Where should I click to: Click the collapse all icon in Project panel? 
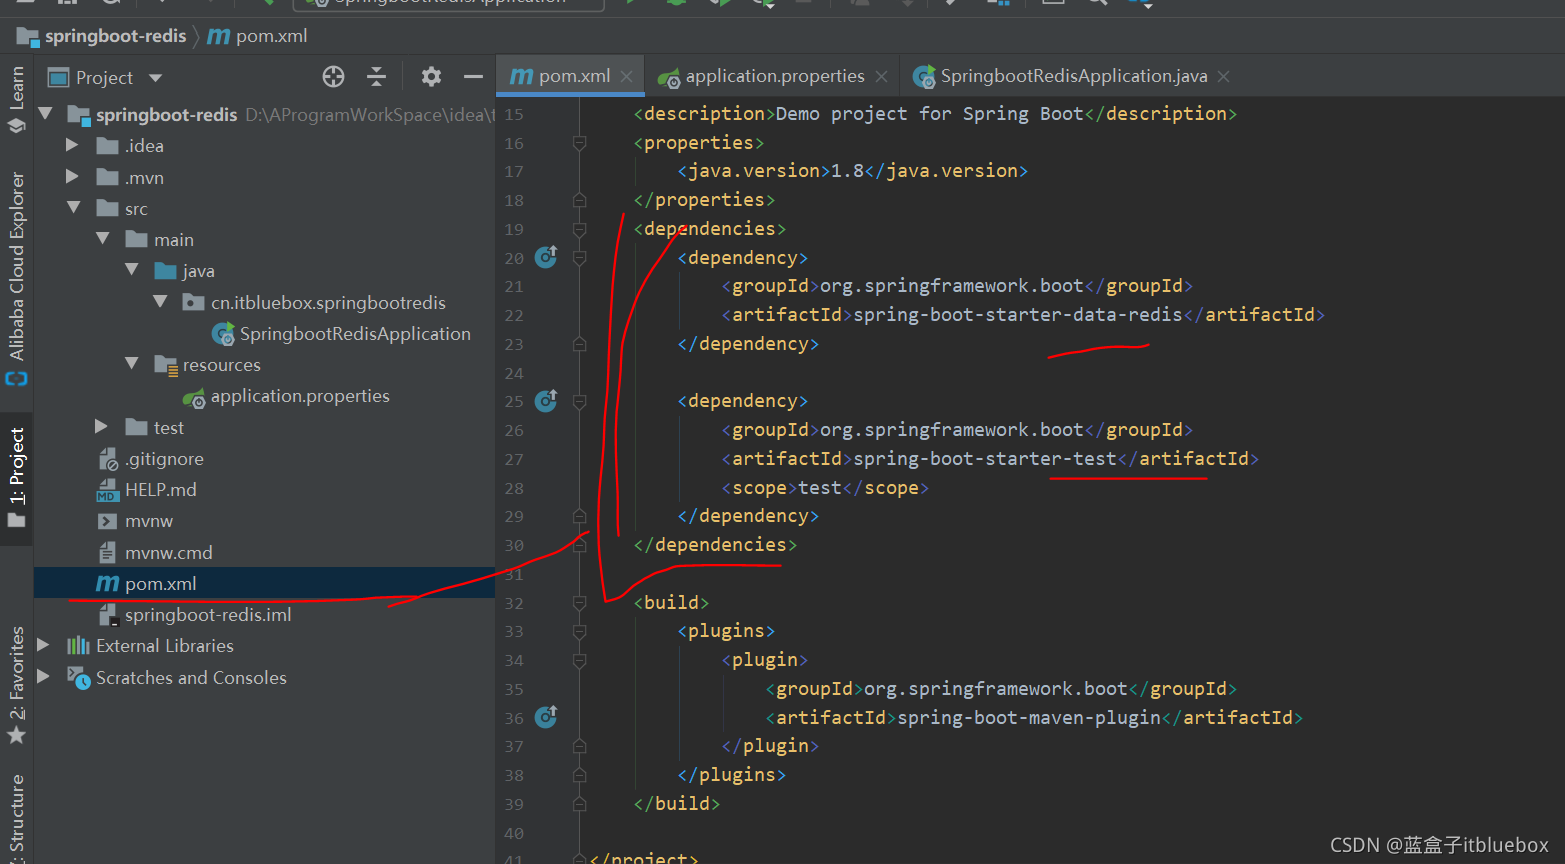[376, 77]
